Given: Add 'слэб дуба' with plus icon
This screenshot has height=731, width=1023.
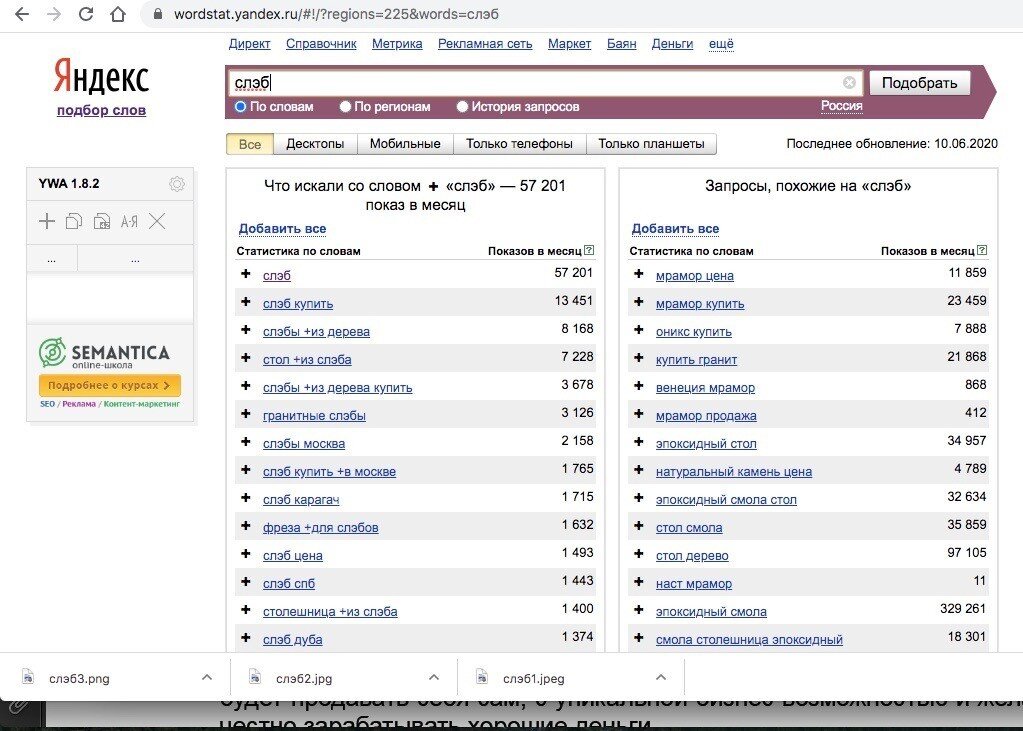Looking at the screenshot, I should pyautogui.click(x=246, y=638).
